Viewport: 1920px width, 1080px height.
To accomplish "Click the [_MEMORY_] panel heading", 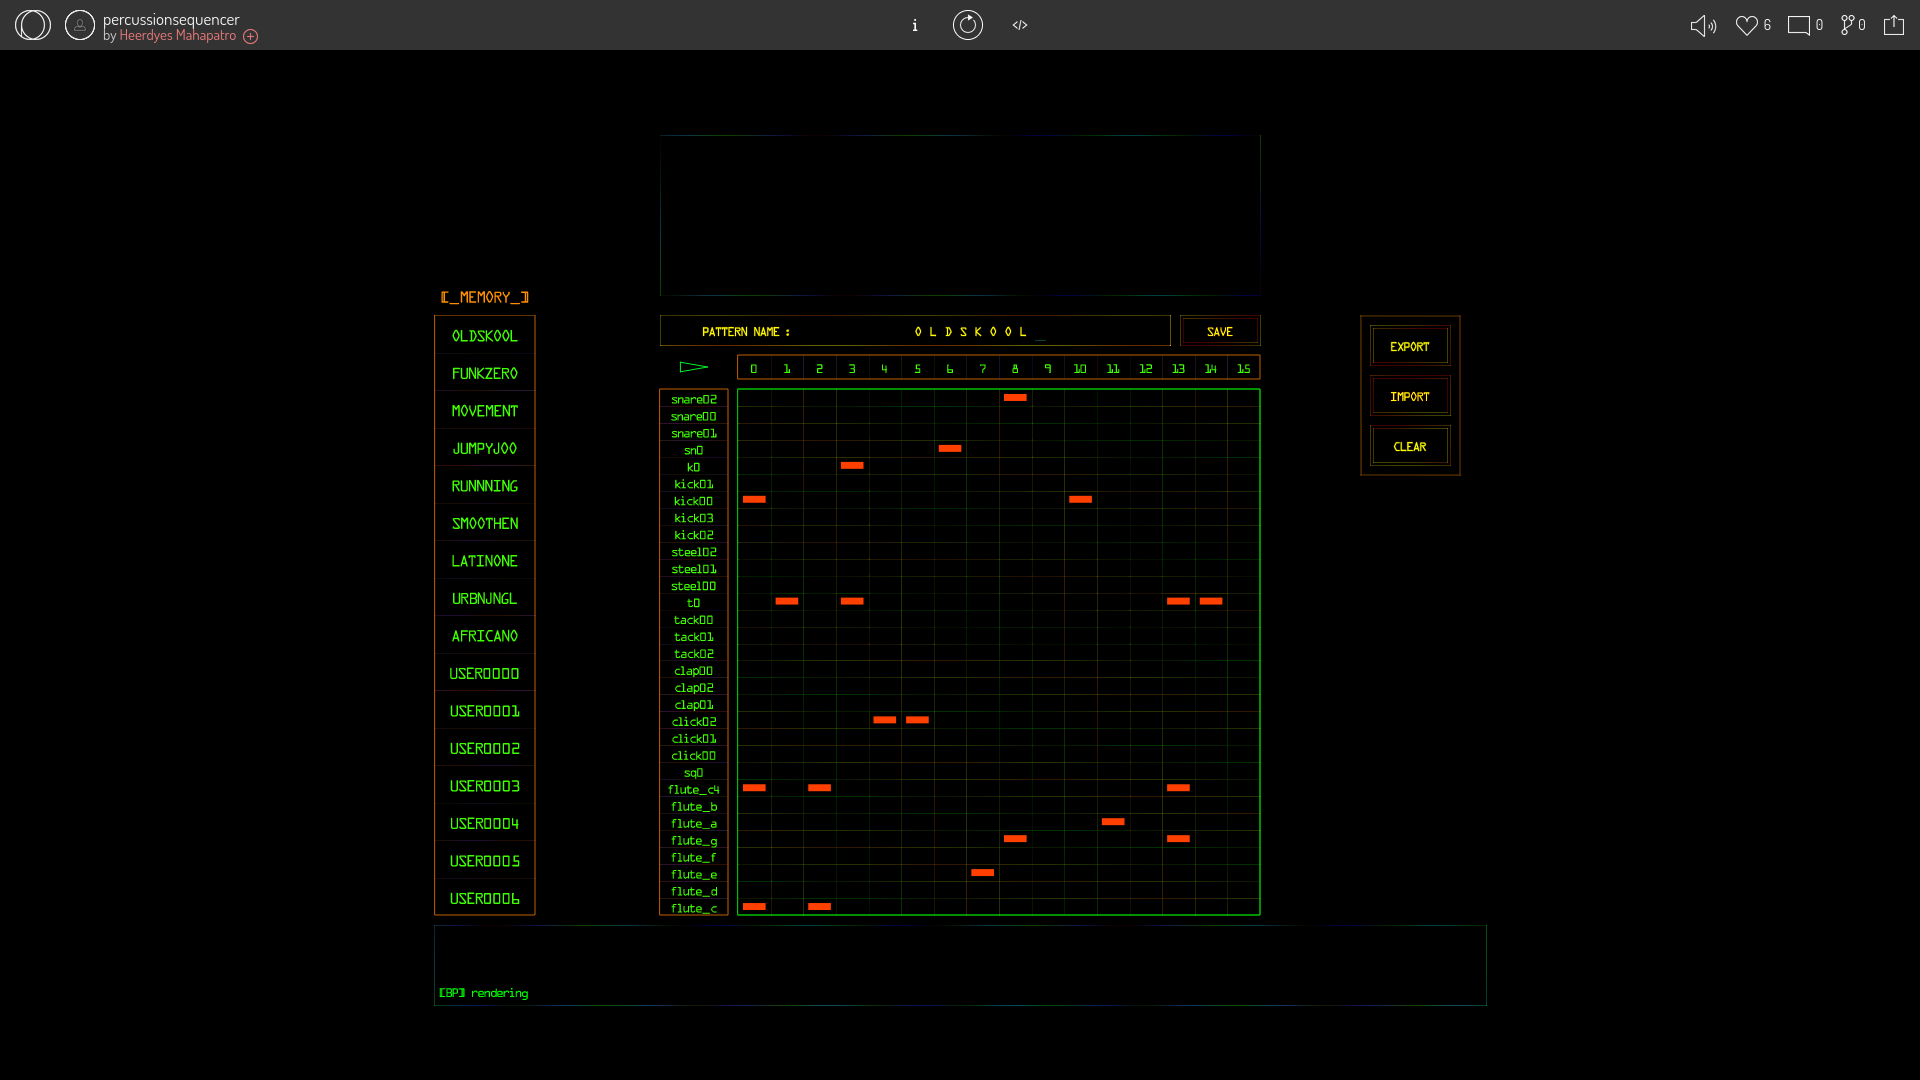I will [485, 297].
